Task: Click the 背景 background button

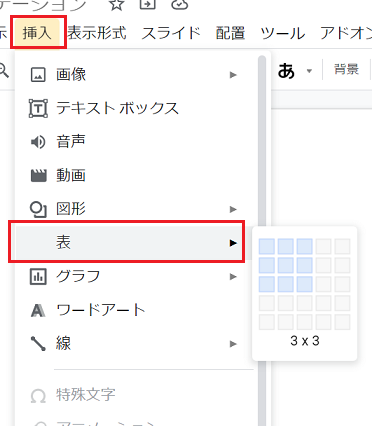Action: [346, 70]
